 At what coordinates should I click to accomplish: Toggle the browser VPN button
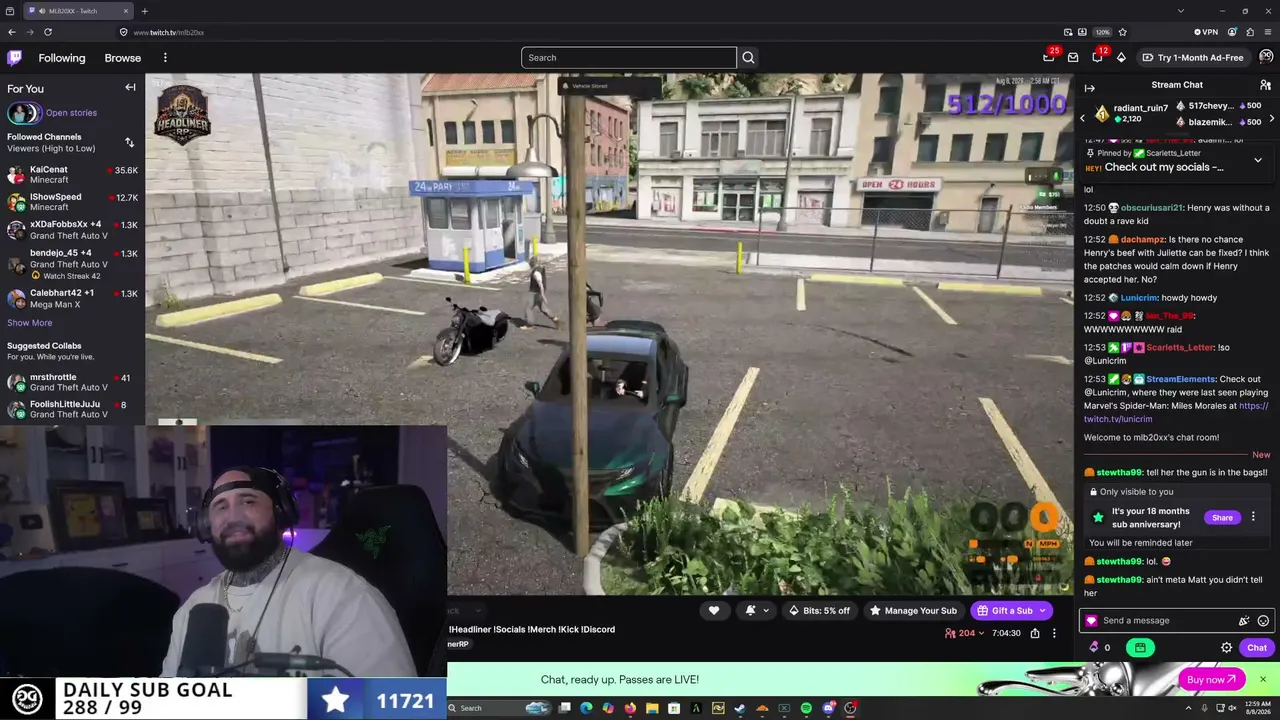(x=1206, y=32)
